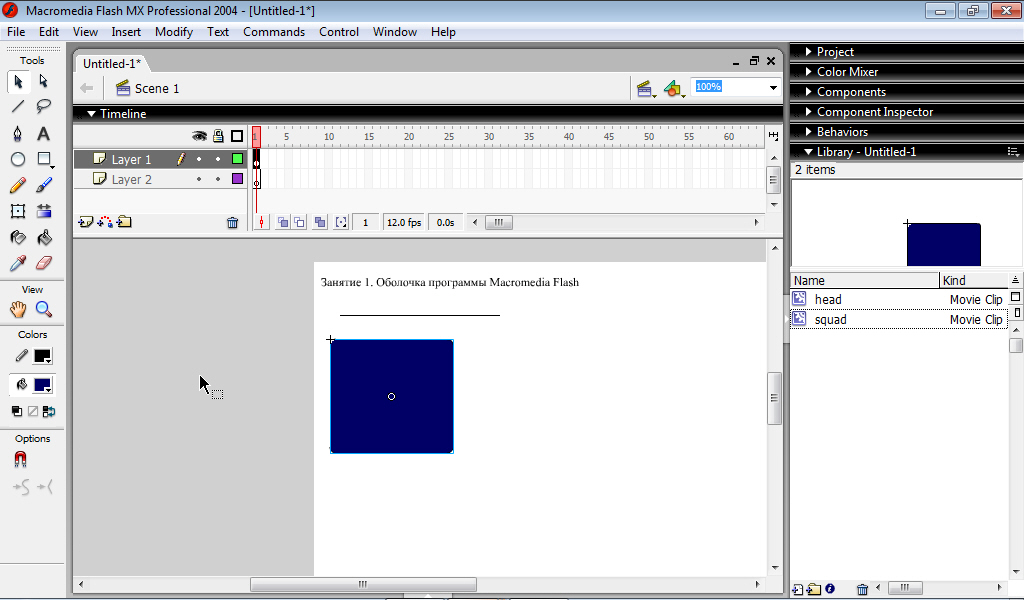
Task: Open the Modify menu
Action: [x=174, y=32]
